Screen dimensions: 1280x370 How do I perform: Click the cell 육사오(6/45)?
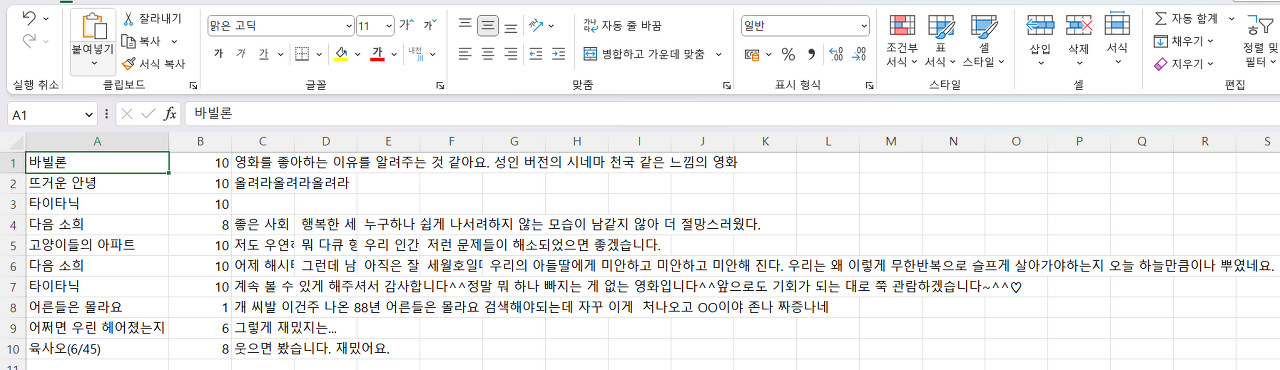pos(97,349)
